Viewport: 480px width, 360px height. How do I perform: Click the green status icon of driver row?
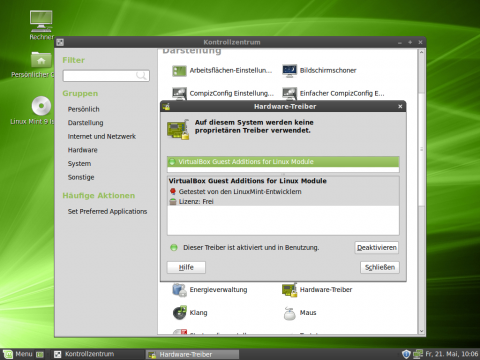tap(172, 162)
